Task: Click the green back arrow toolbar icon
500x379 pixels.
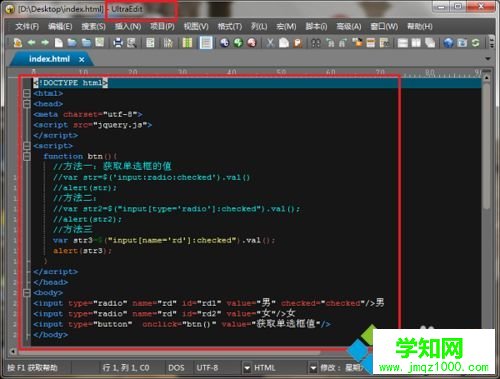Action: pyautogui.click(x=31, y=43)
